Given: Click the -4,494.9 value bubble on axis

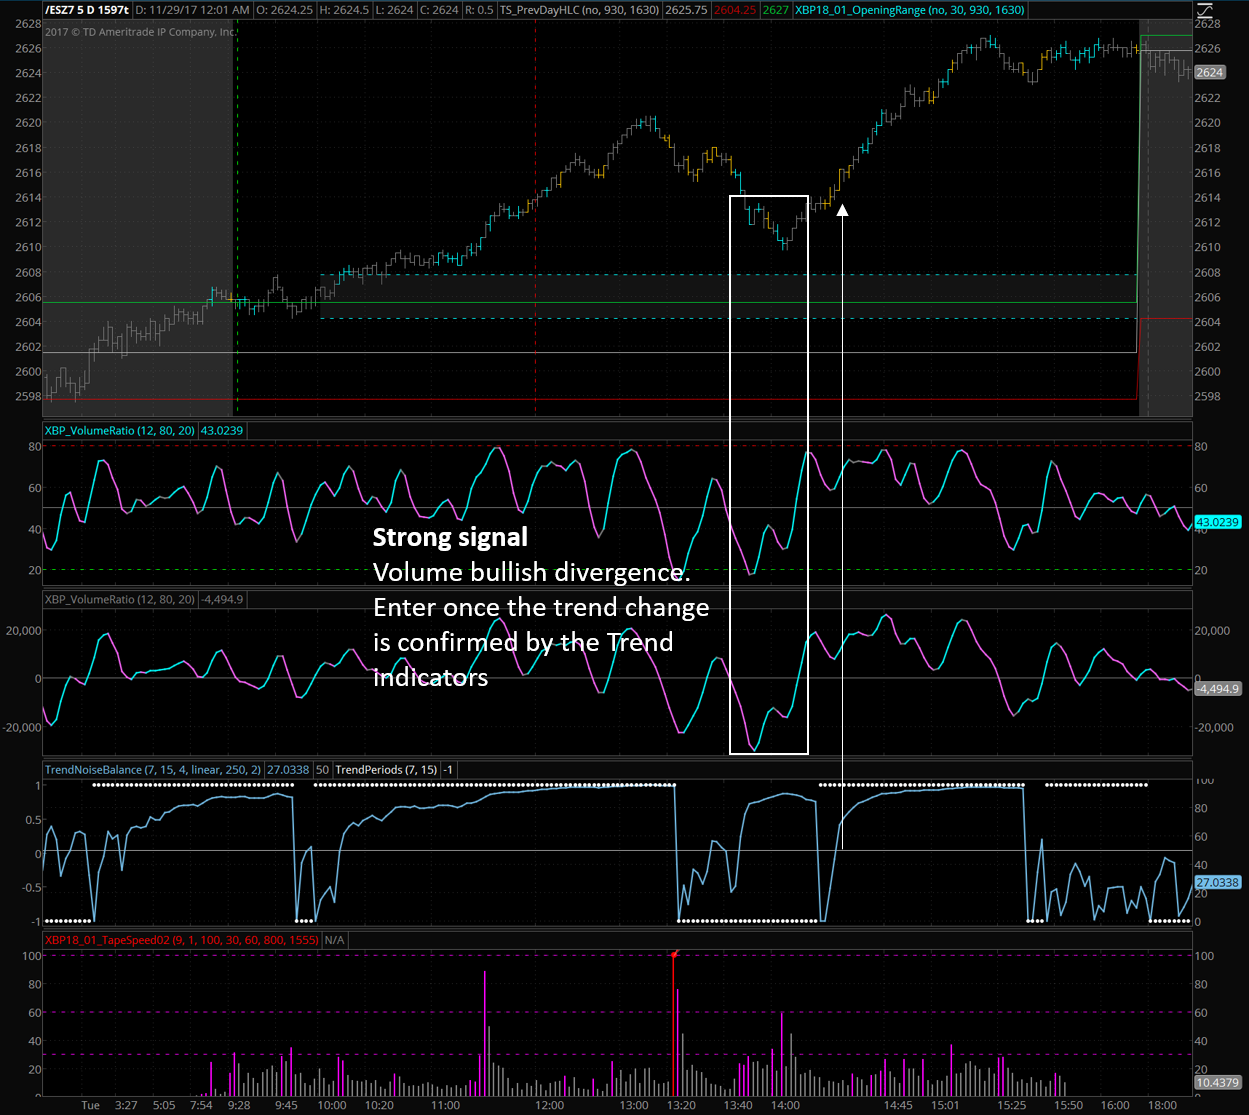Looking at the screenshot, I should click(x=1218, y=689).
